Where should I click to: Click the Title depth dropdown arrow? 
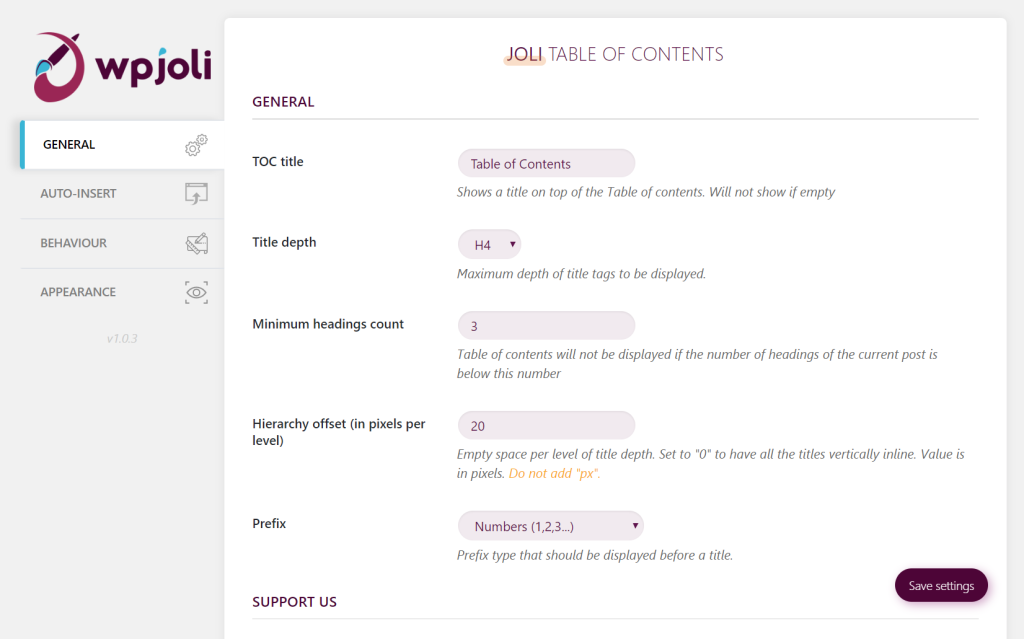(x=512, y=245)
